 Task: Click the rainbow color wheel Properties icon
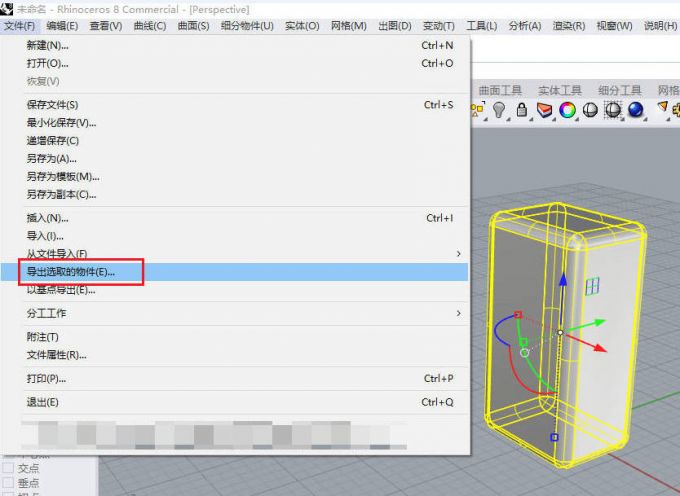click(x=567, y=110)
